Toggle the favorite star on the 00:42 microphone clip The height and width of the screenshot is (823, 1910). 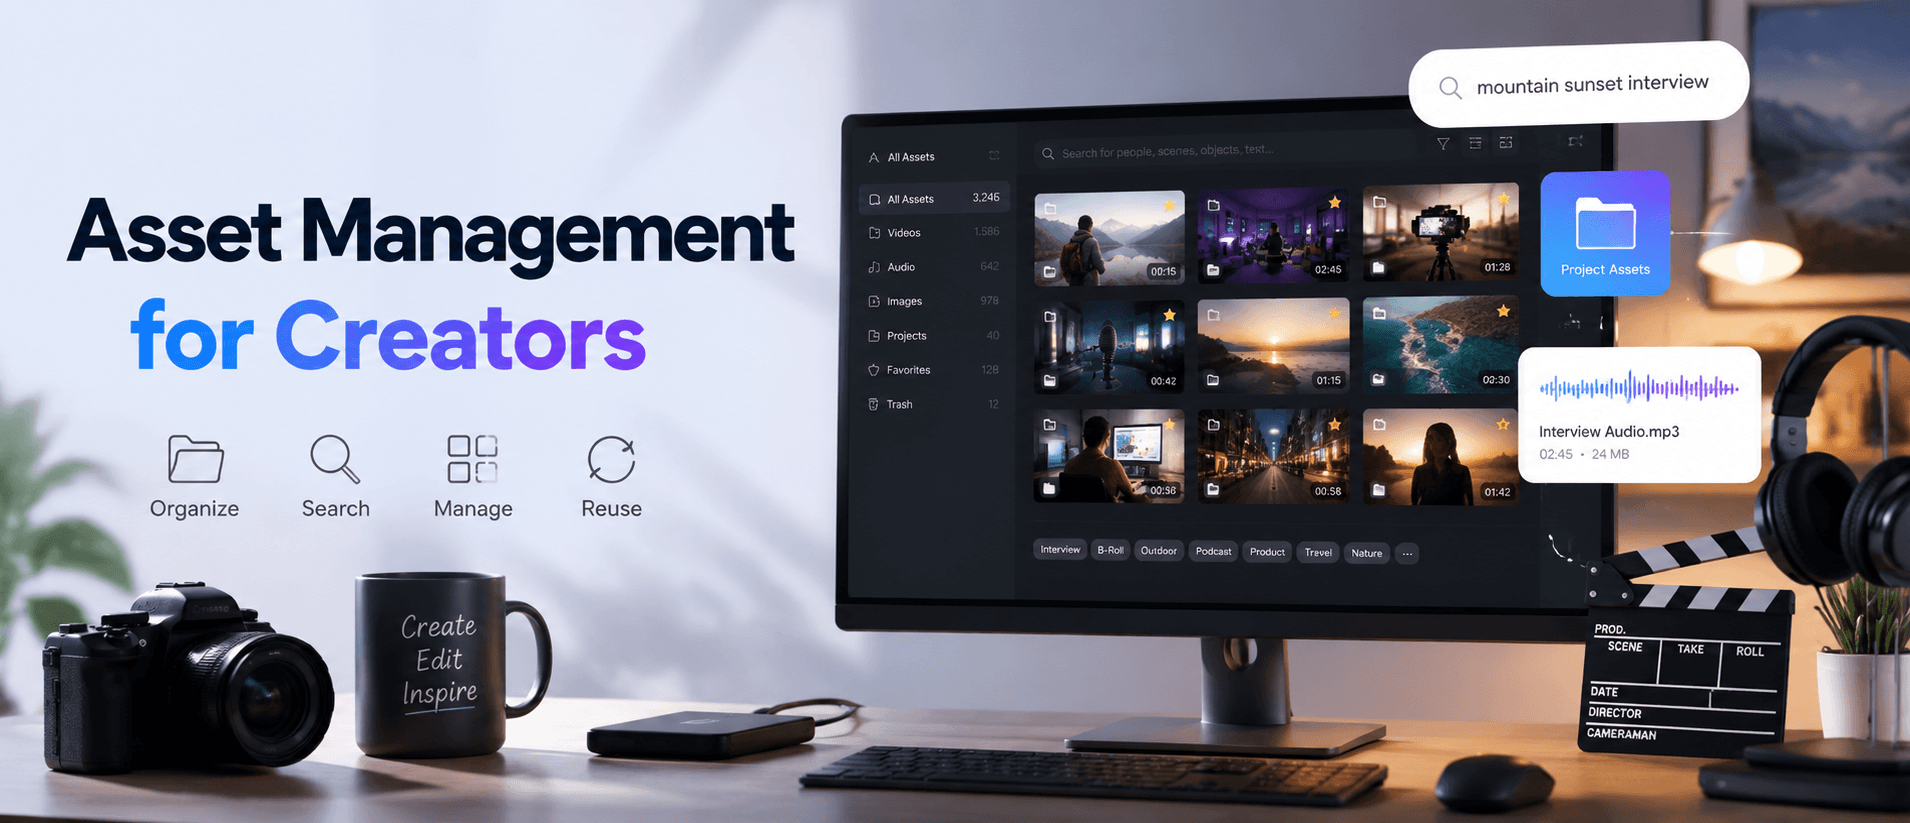coord(1169,315)
